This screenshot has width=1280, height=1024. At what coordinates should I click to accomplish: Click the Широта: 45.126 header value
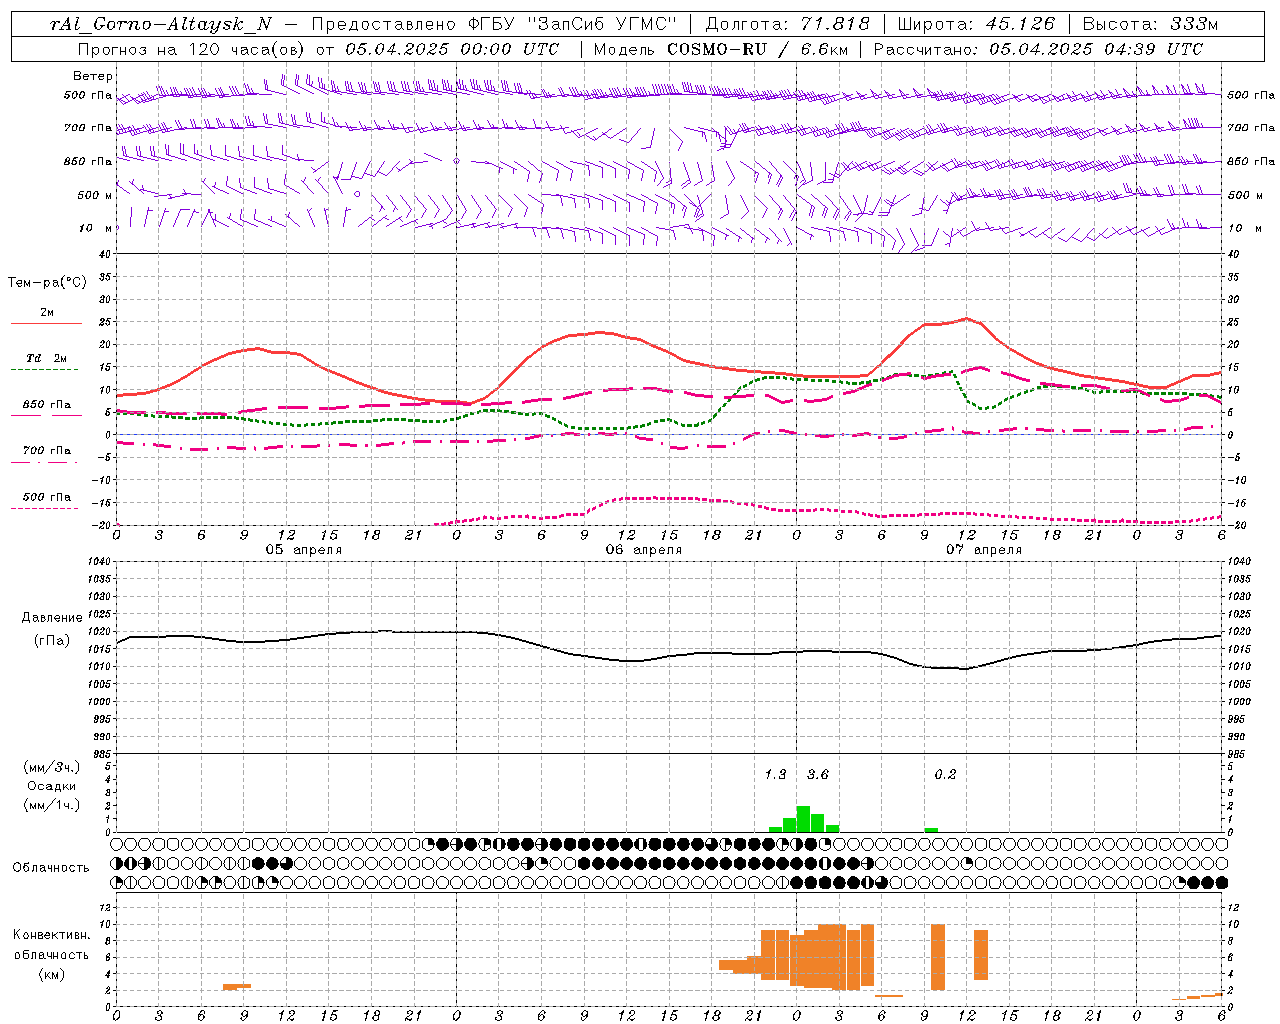(x=976, y=25)
